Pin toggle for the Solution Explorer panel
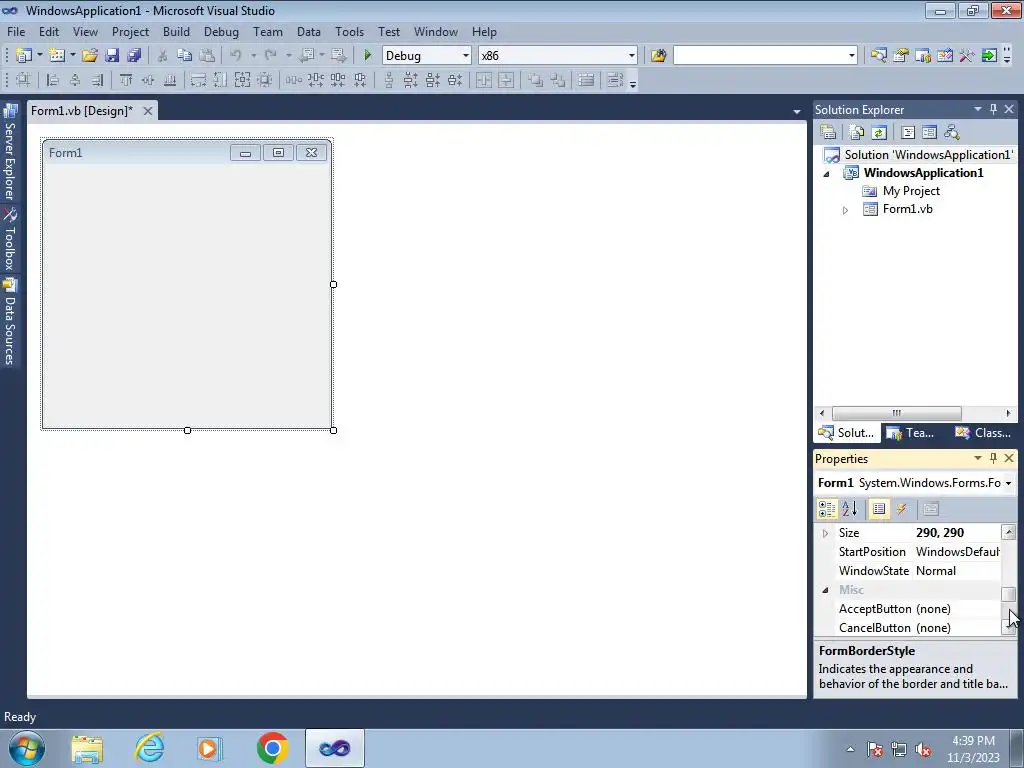The width and height of the screenshot is (1024, 768). (x=993, y=109)
